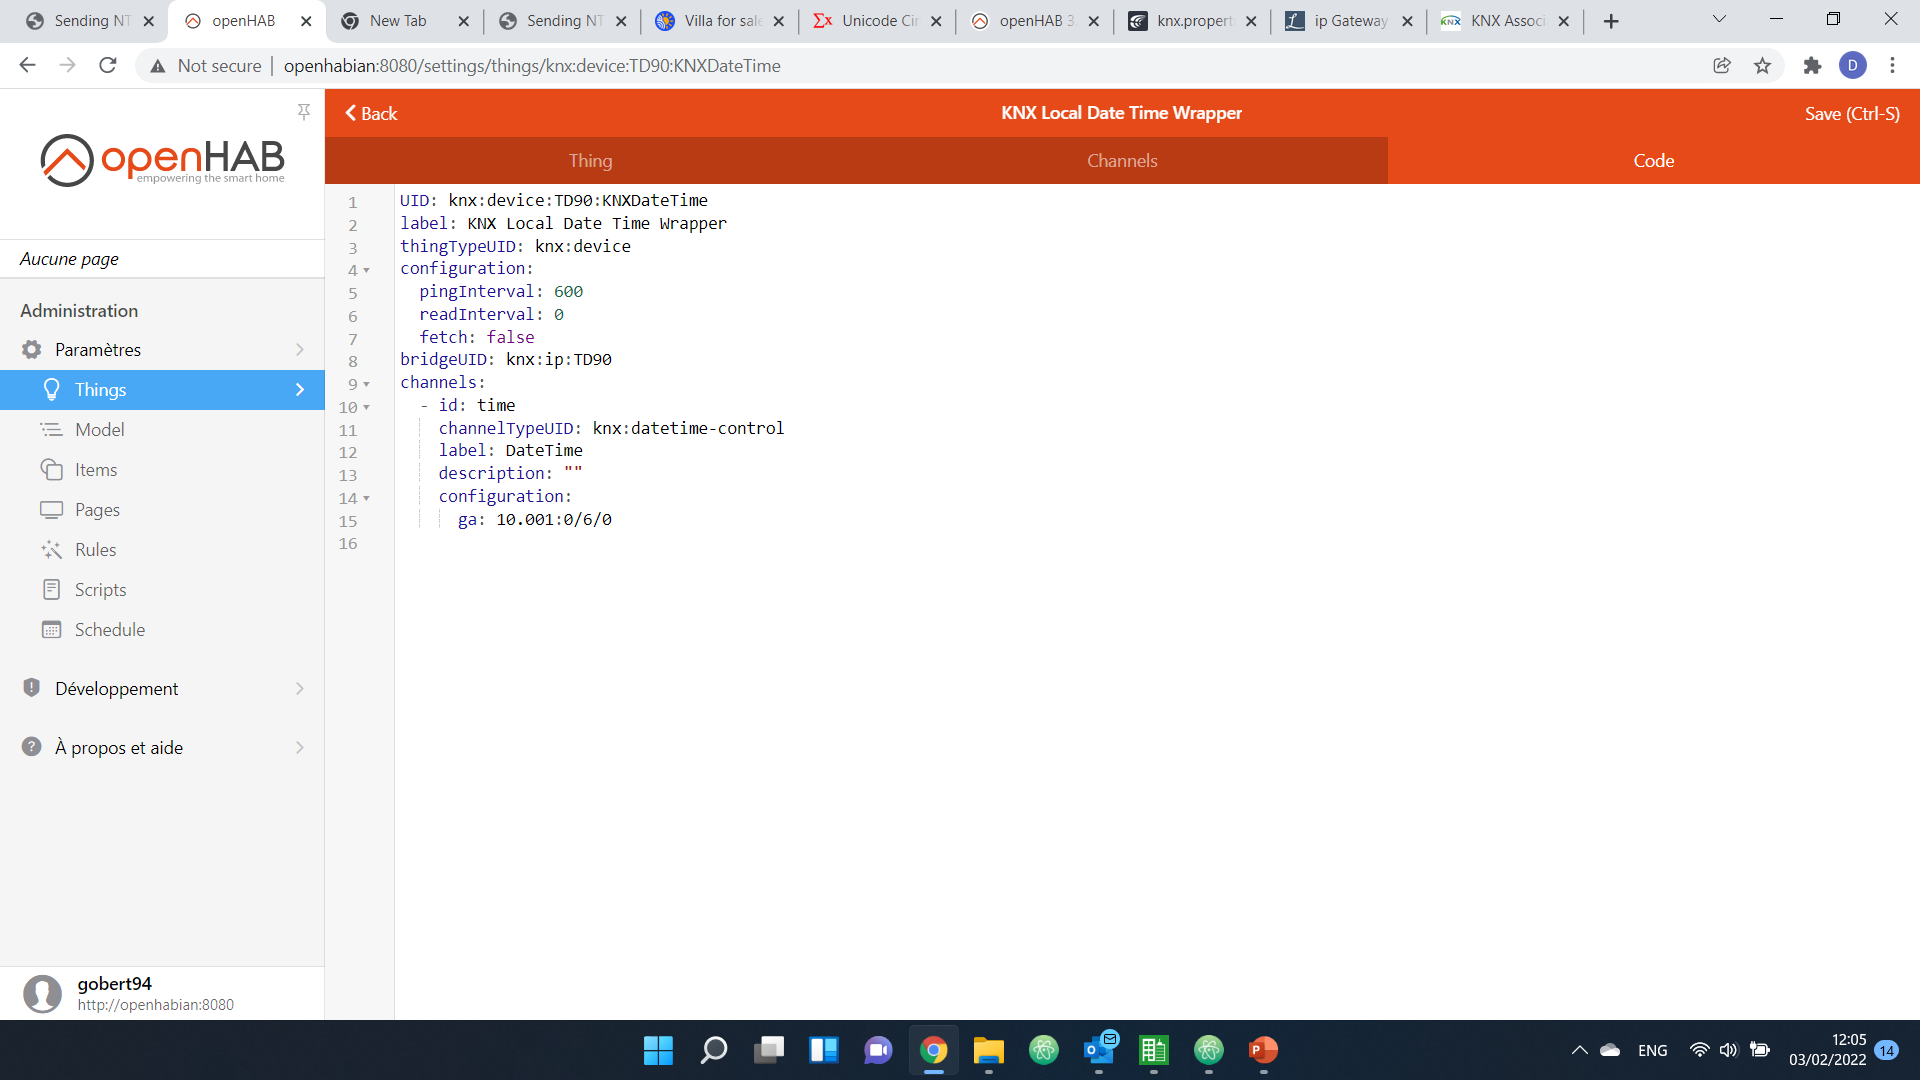
Task: Collapse the configuration block on line 4
Action: pos(365,271)
